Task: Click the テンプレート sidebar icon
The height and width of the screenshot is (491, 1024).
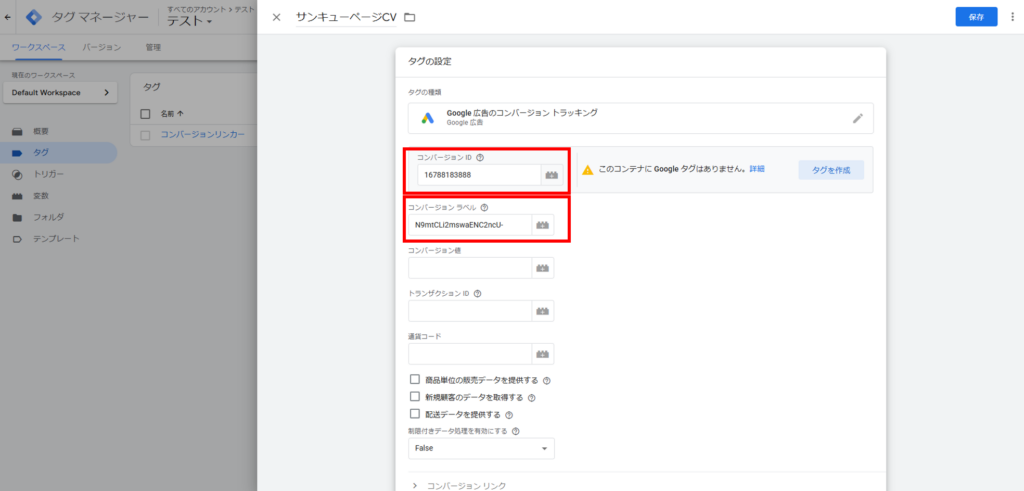Action: [18, 239]
